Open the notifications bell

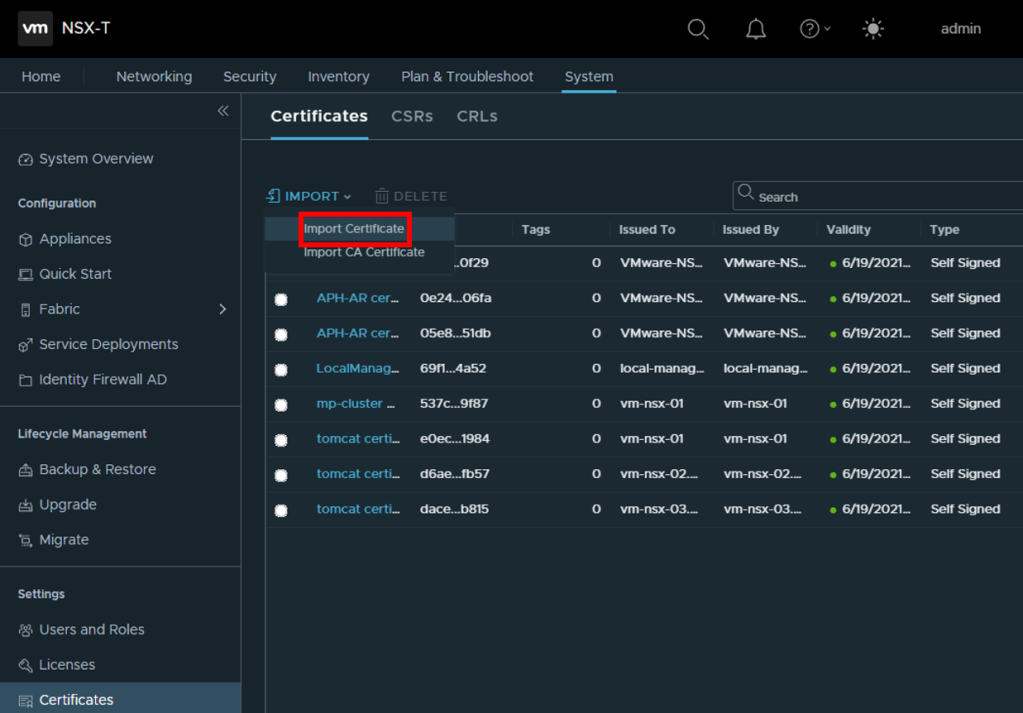click(756, 29)
